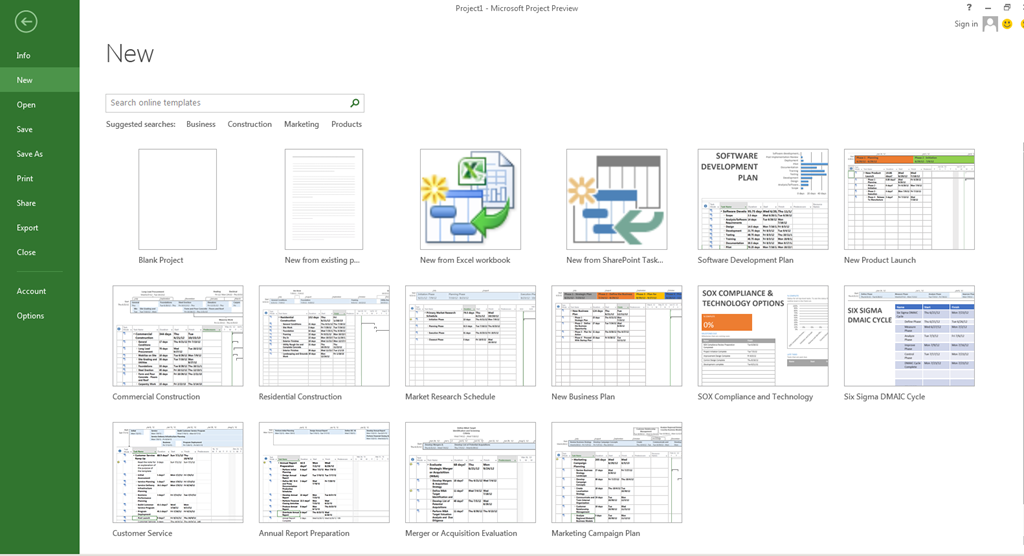This screenshot has height=556, width=1024.
Task: Select the New from existing project thumbnail
Action: pyautogui.click(x=323, y=199)
